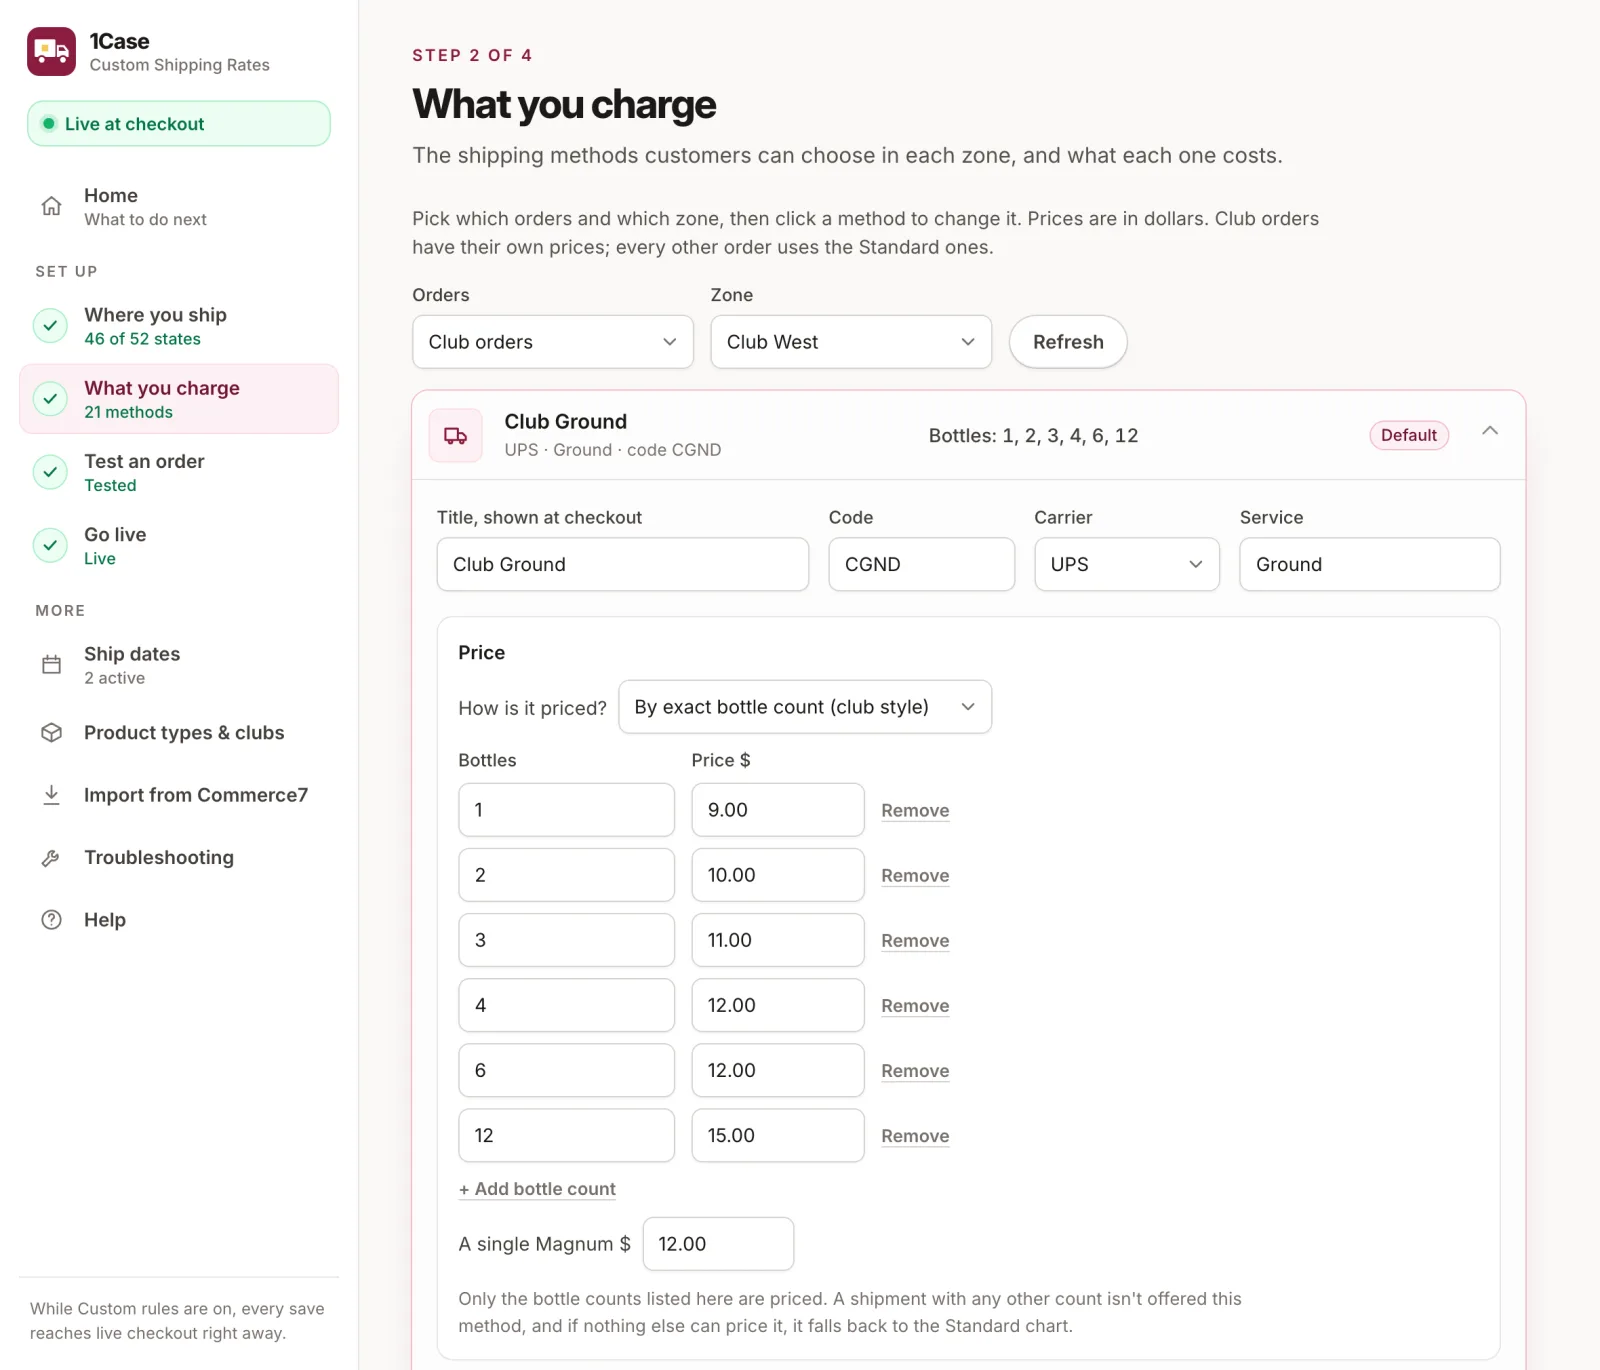Open the Carrier dropdown showing UPS
Screen dimensions: 1600x1370
click(1127, 564)
